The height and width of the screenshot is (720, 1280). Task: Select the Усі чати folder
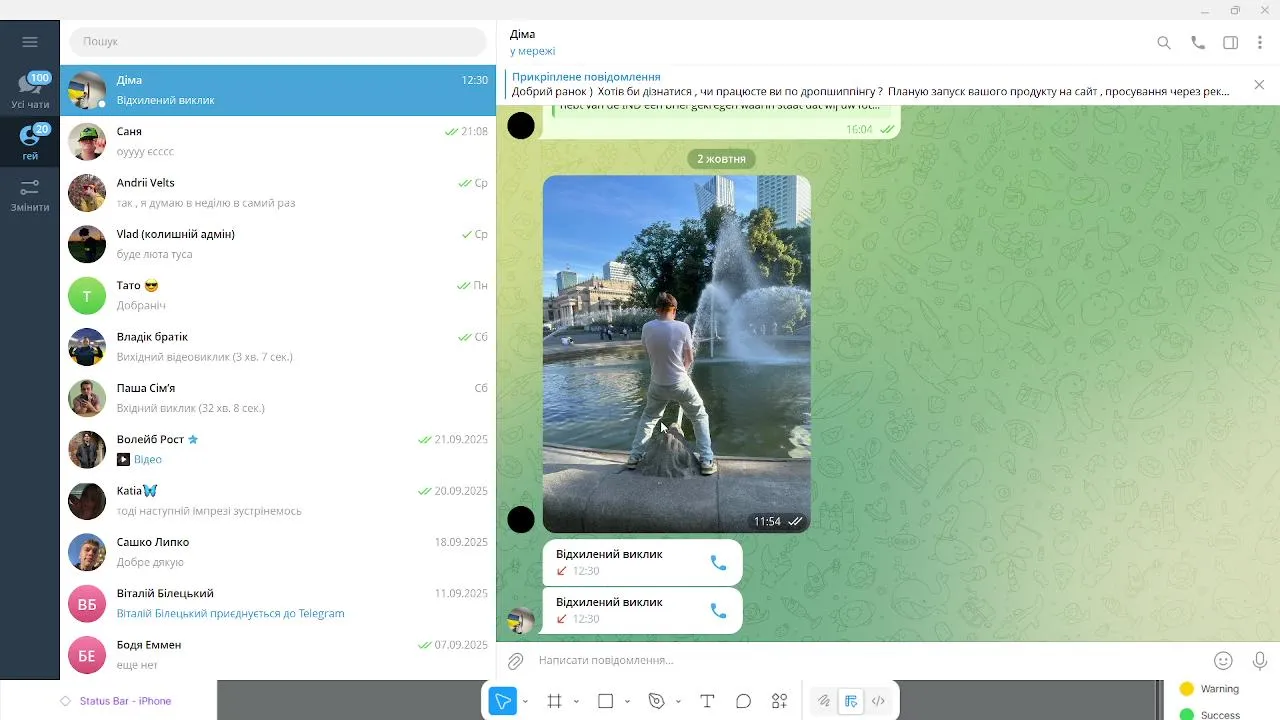pos(30,91)
